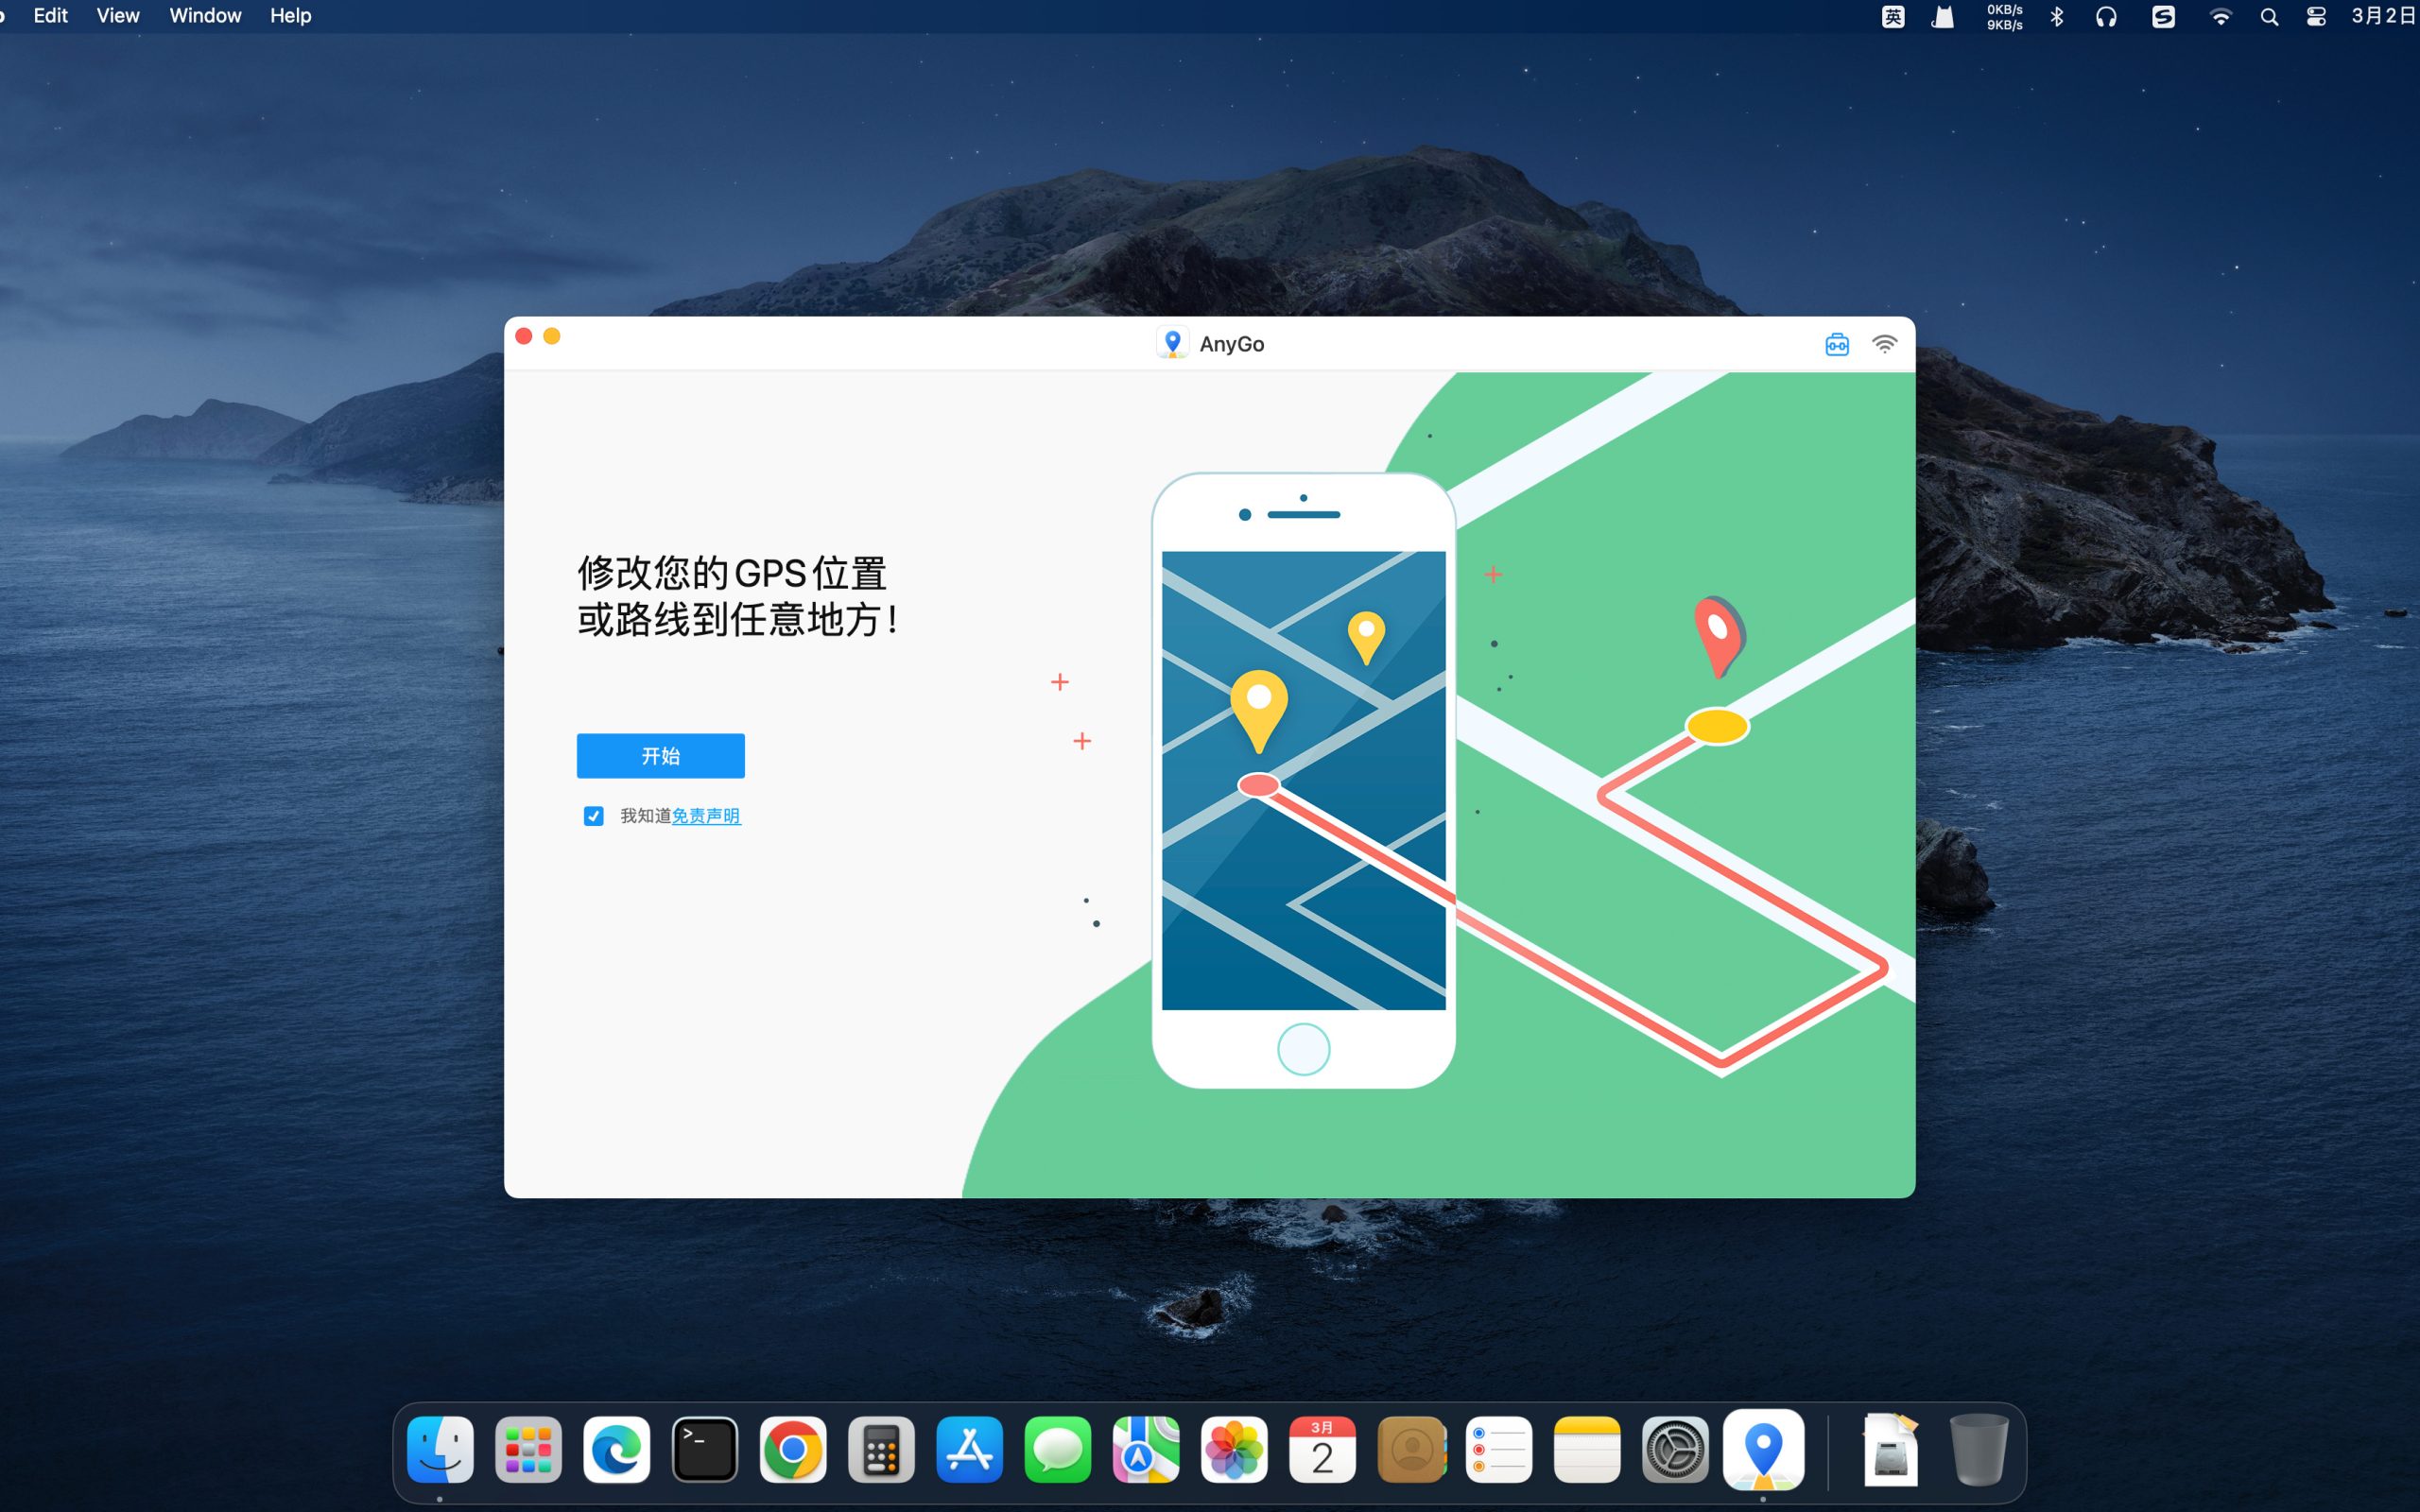
Task: Uncheck the 我知道免责声明 checkbox
Action: pyautogui.click(x=595, y=816)
